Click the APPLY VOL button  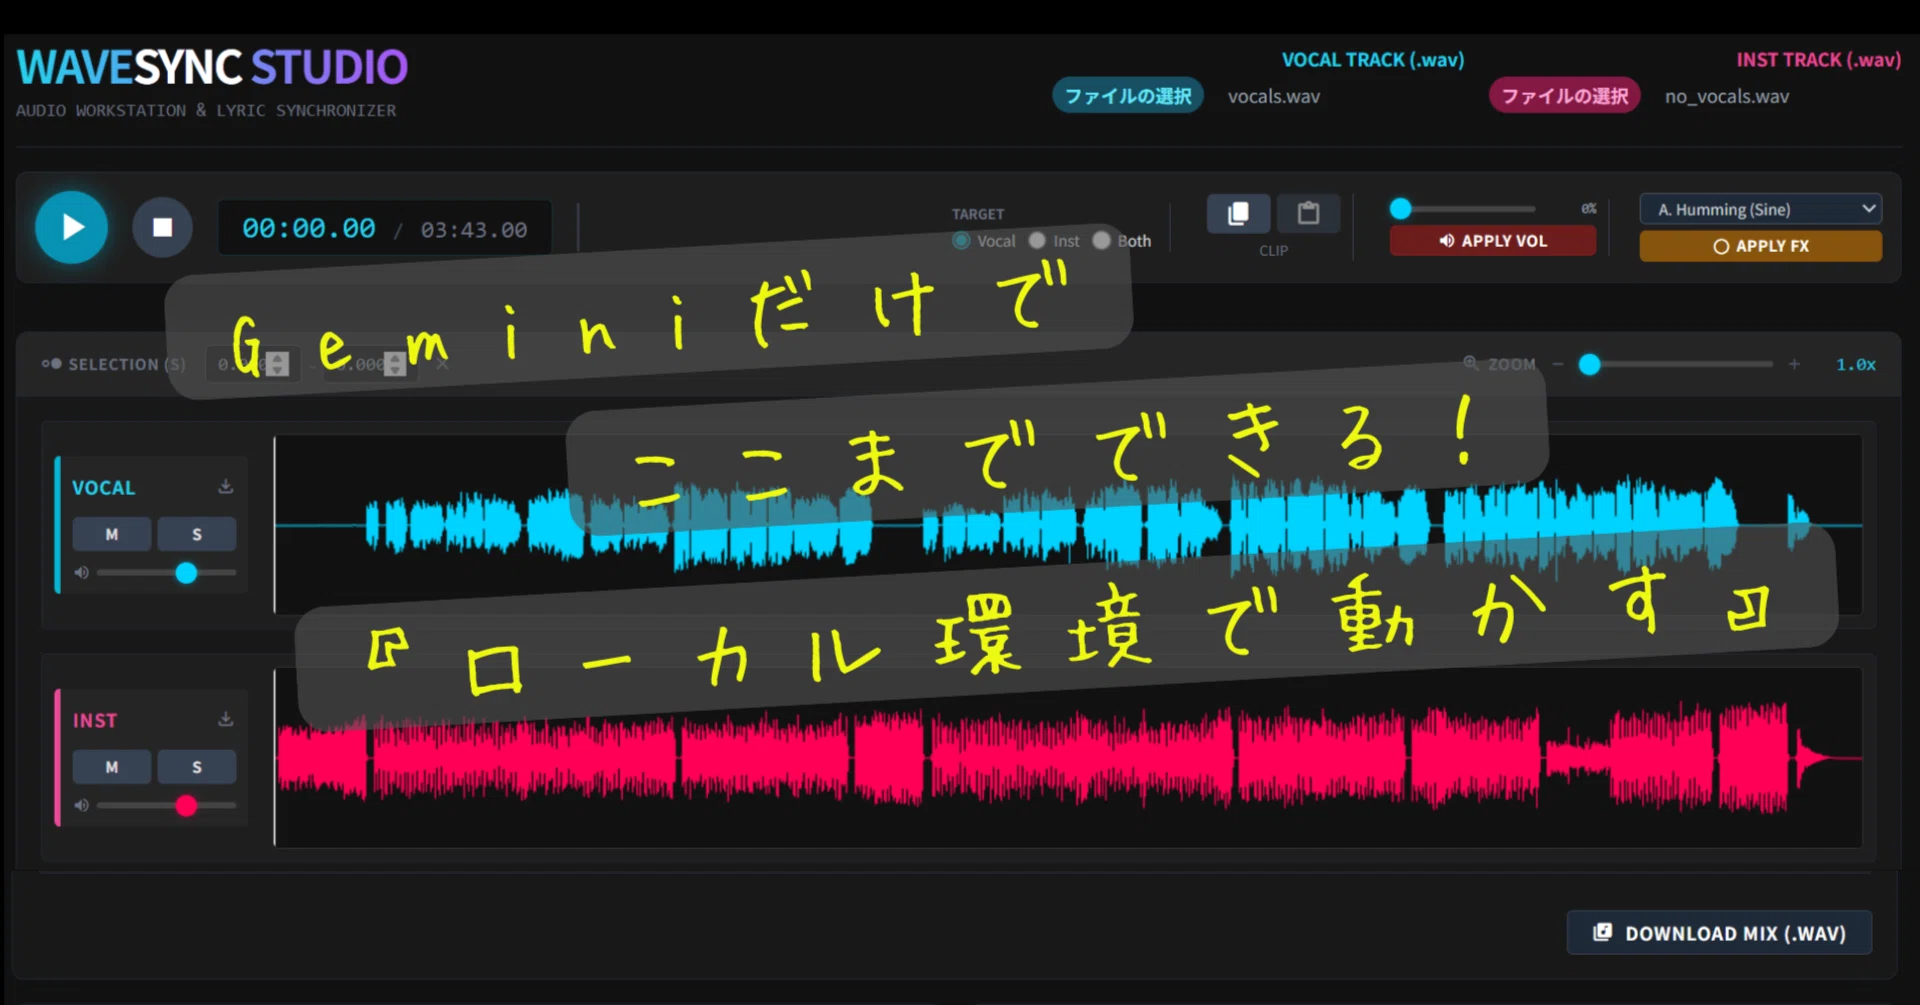point(1493,241)
